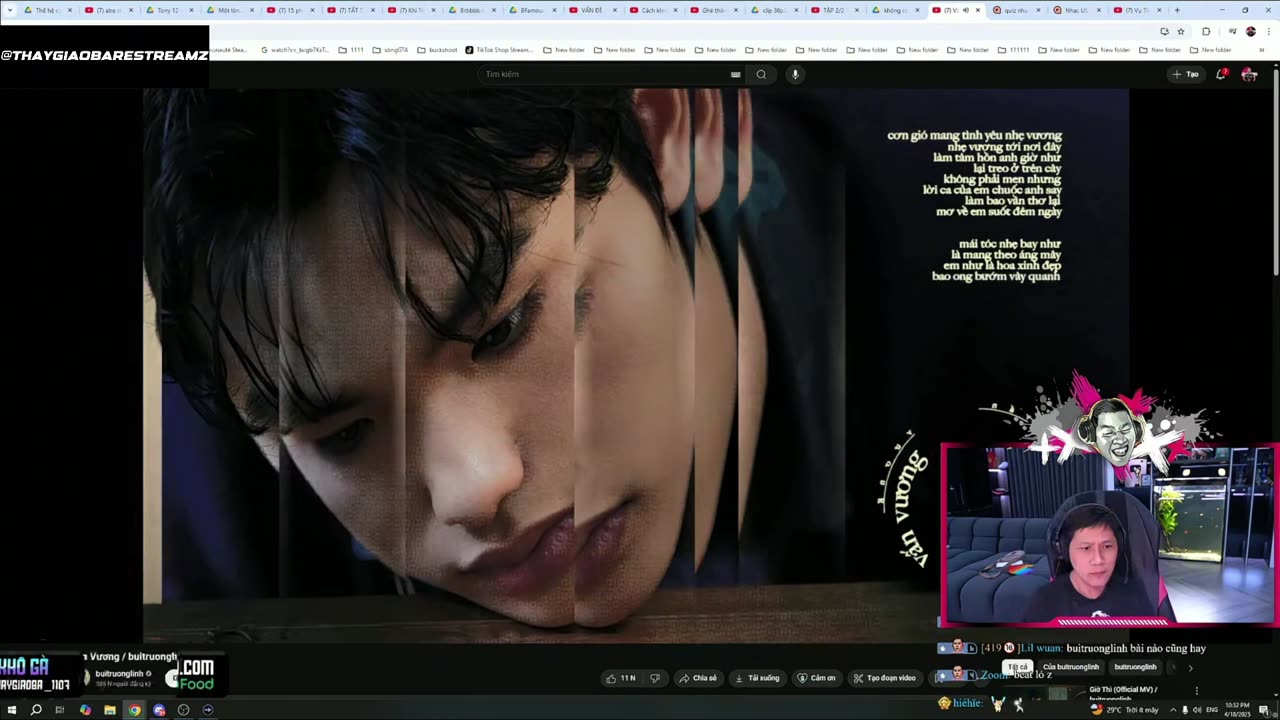The width and height of the screenshot is (1280, 720).
Task: Open the clock showing 10:32 PM
Action: tap(1239, 710)
